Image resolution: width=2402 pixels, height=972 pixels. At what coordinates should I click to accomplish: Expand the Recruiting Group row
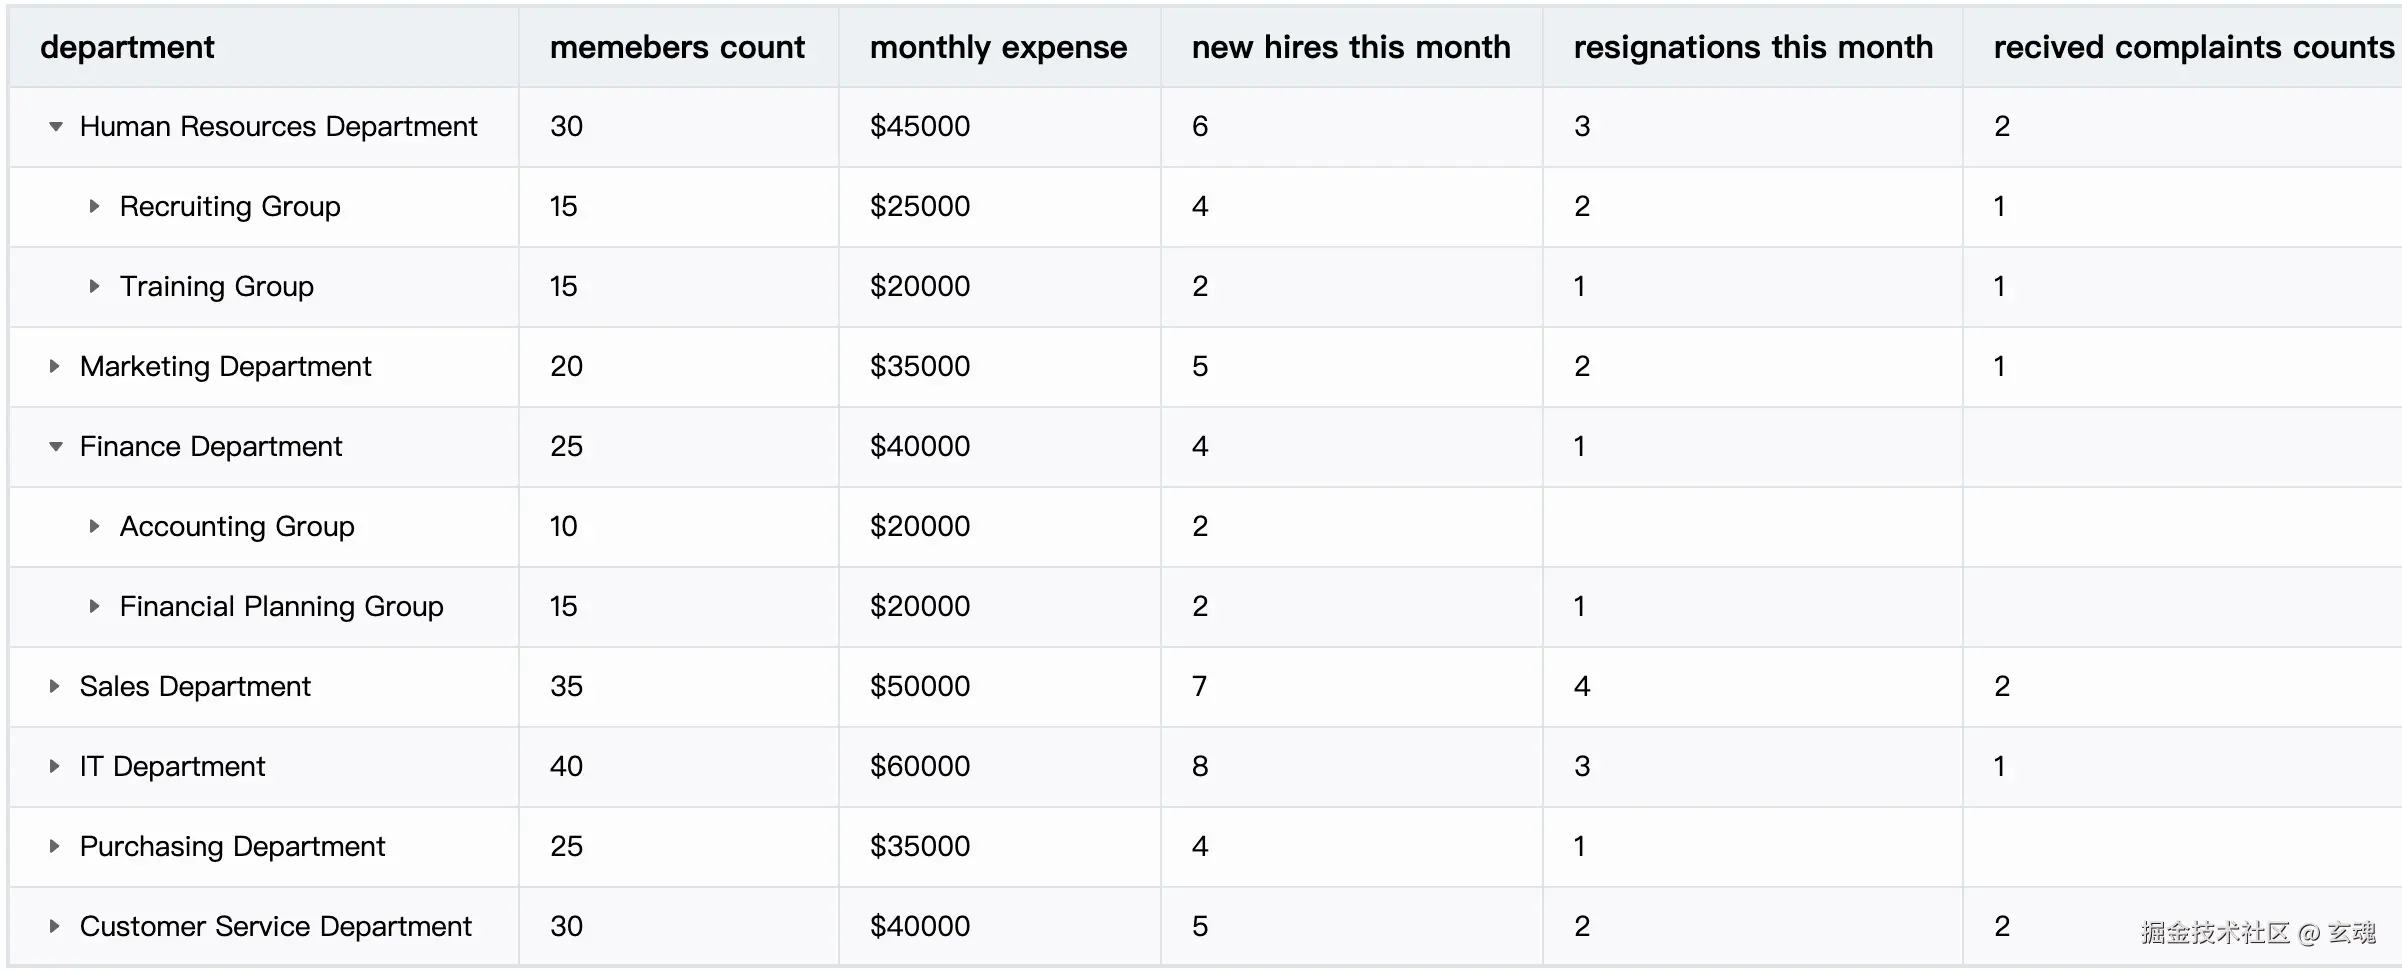(x=94, y=207)
